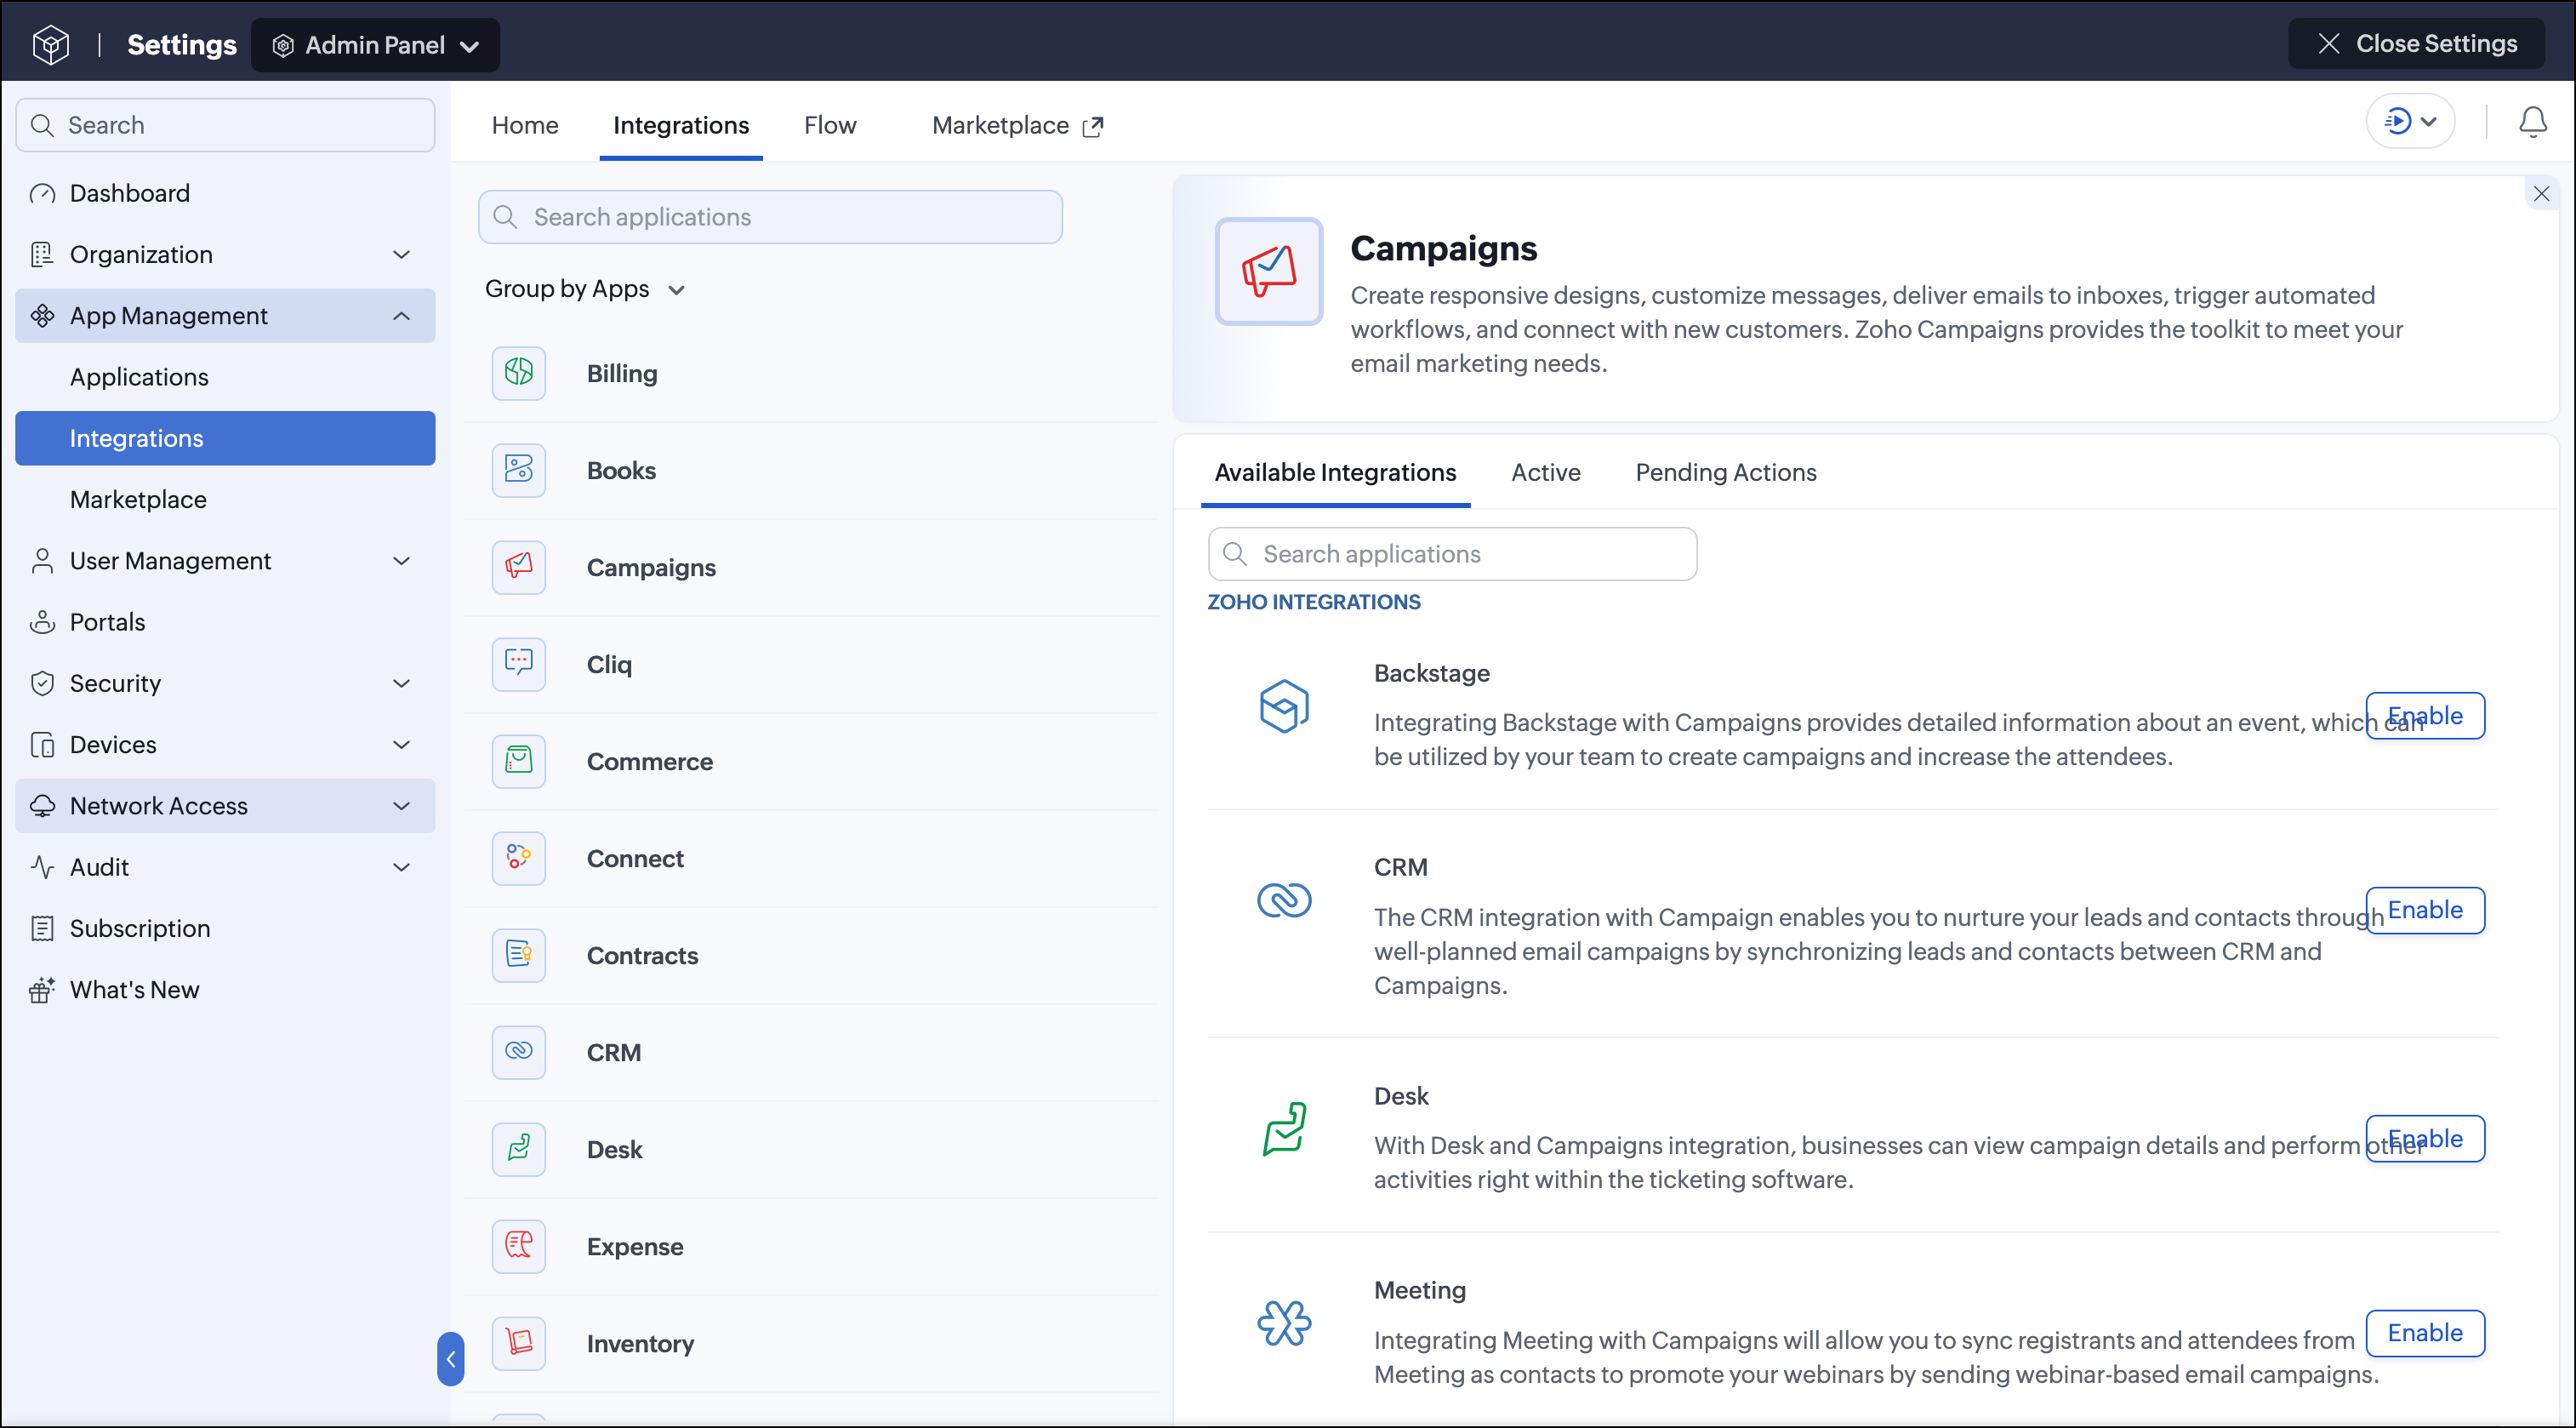The width and height of the screenshot is (2576, 1428).
Task: Open the notifications bell
Action: (x=2532, y=122)
